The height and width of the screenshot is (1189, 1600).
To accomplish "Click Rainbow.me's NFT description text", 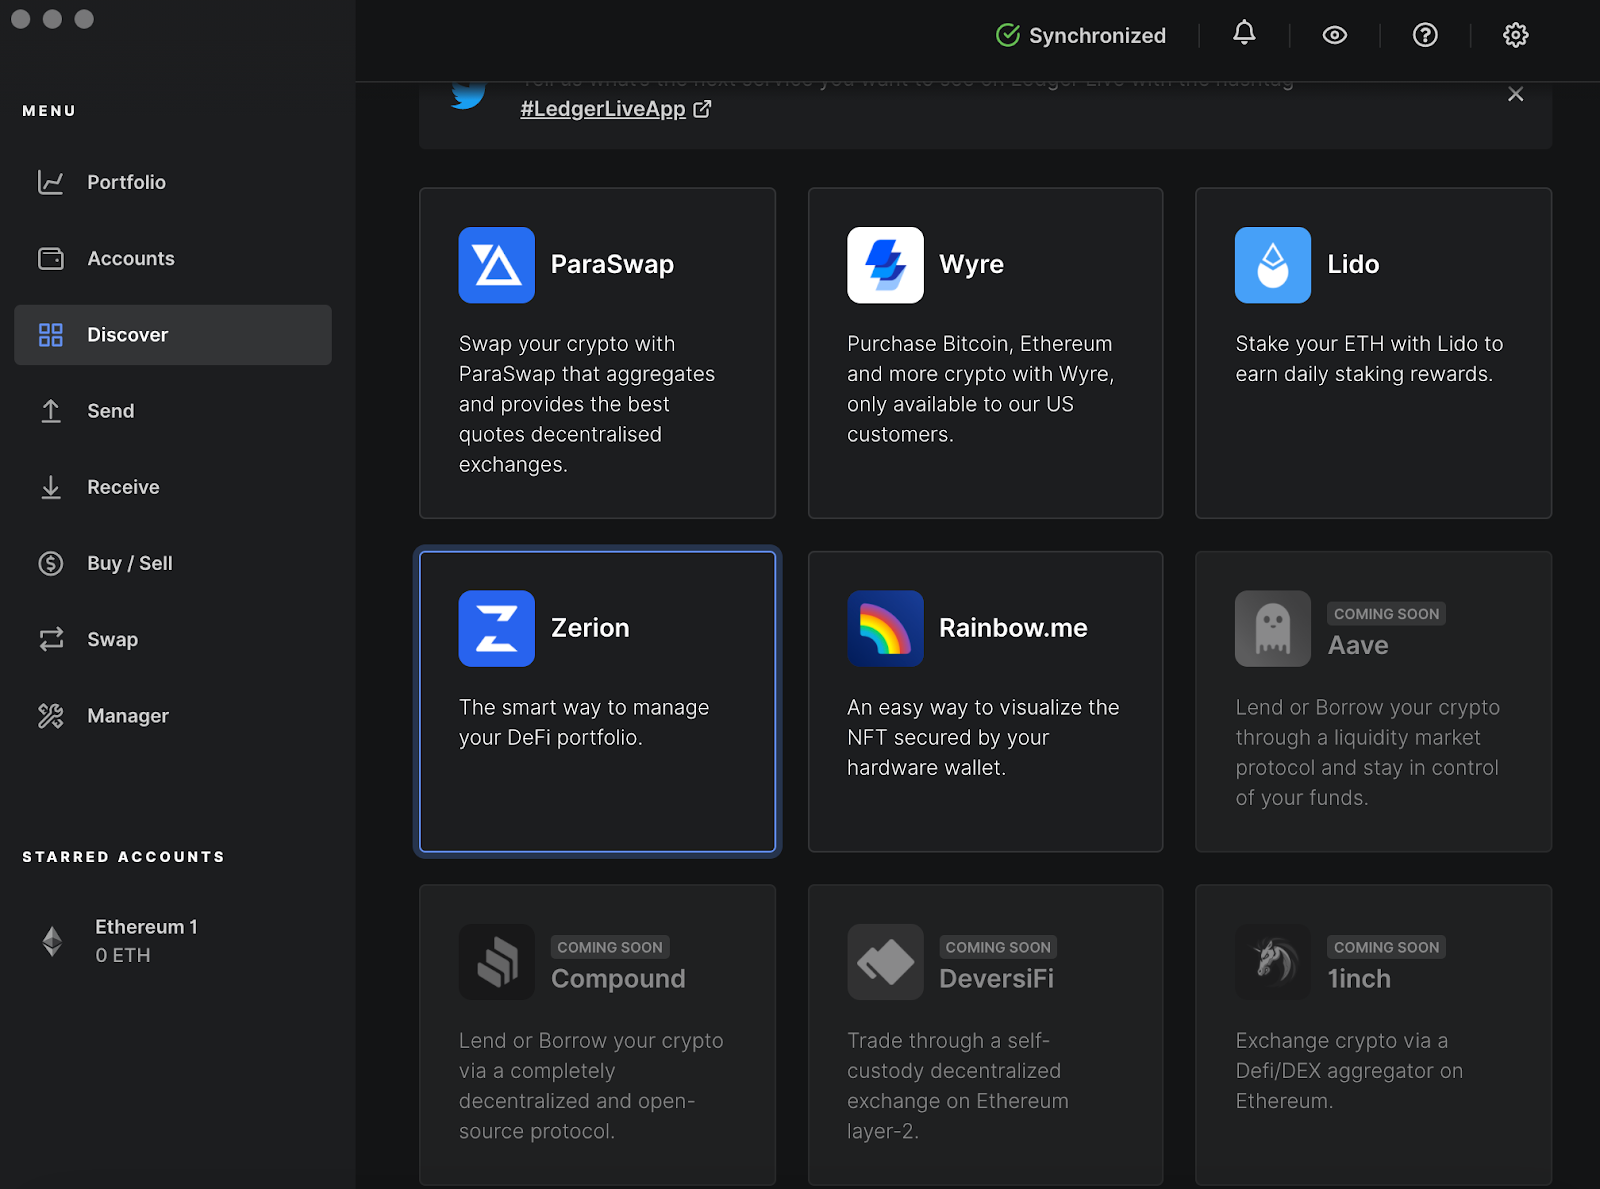I will (x=983, y=738).
